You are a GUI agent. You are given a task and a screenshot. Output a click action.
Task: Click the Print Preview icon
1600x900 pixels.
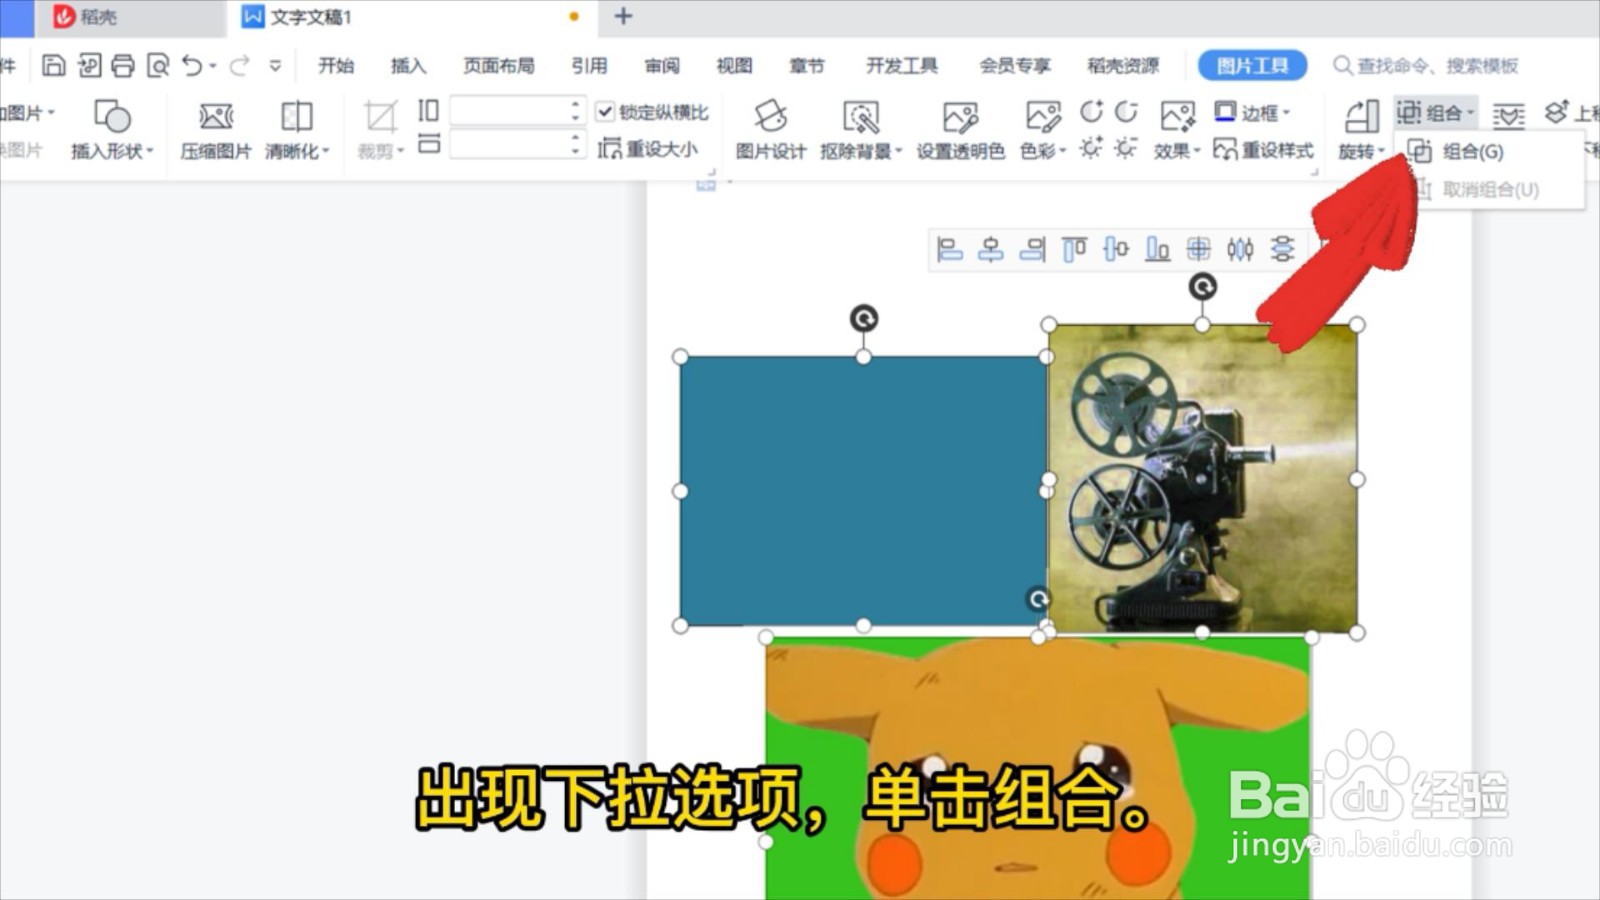(x=157, y=66)
